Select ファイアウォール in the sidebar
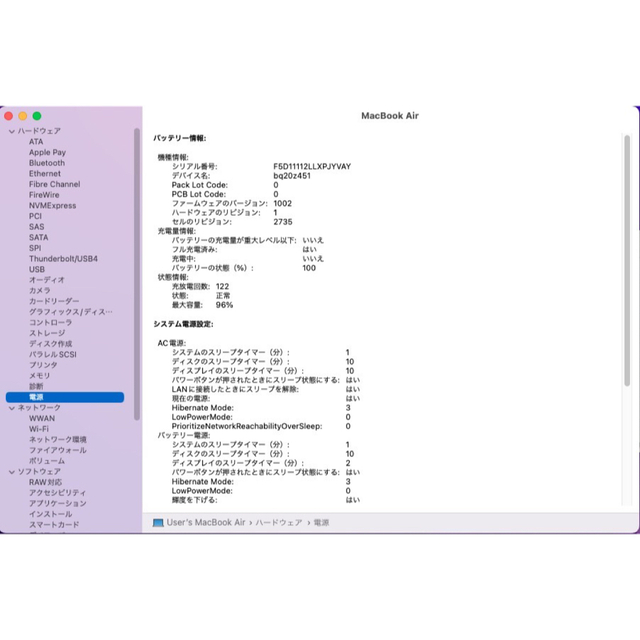Screen dimensions: 640x640 [58, 450]
